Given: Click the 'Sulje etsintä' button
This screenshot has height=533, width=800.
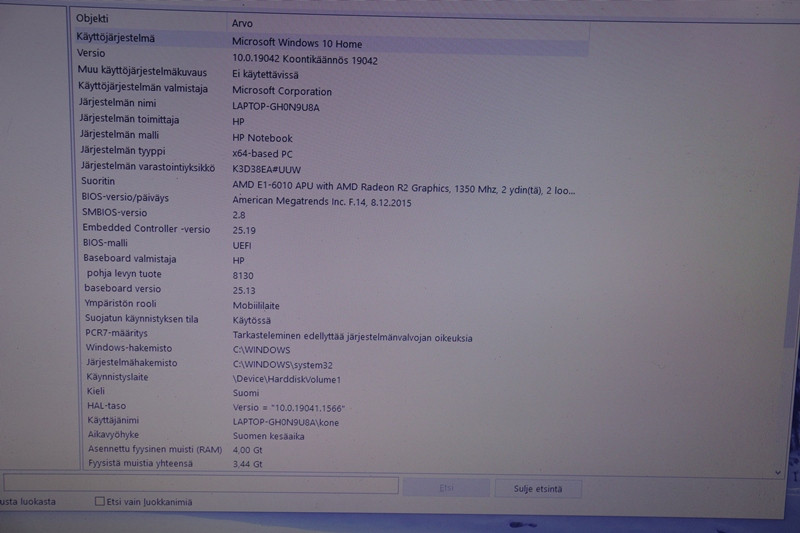Looking at the screenshot, I should [x=538, y=489].
